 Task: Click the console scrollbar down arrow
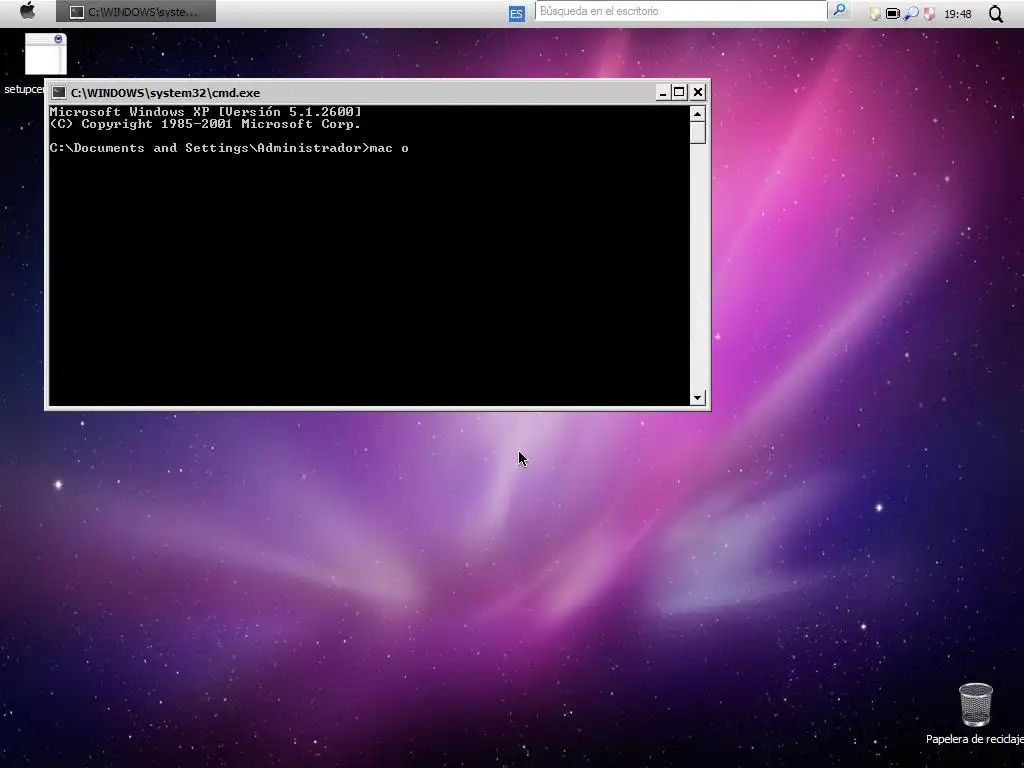697,398
